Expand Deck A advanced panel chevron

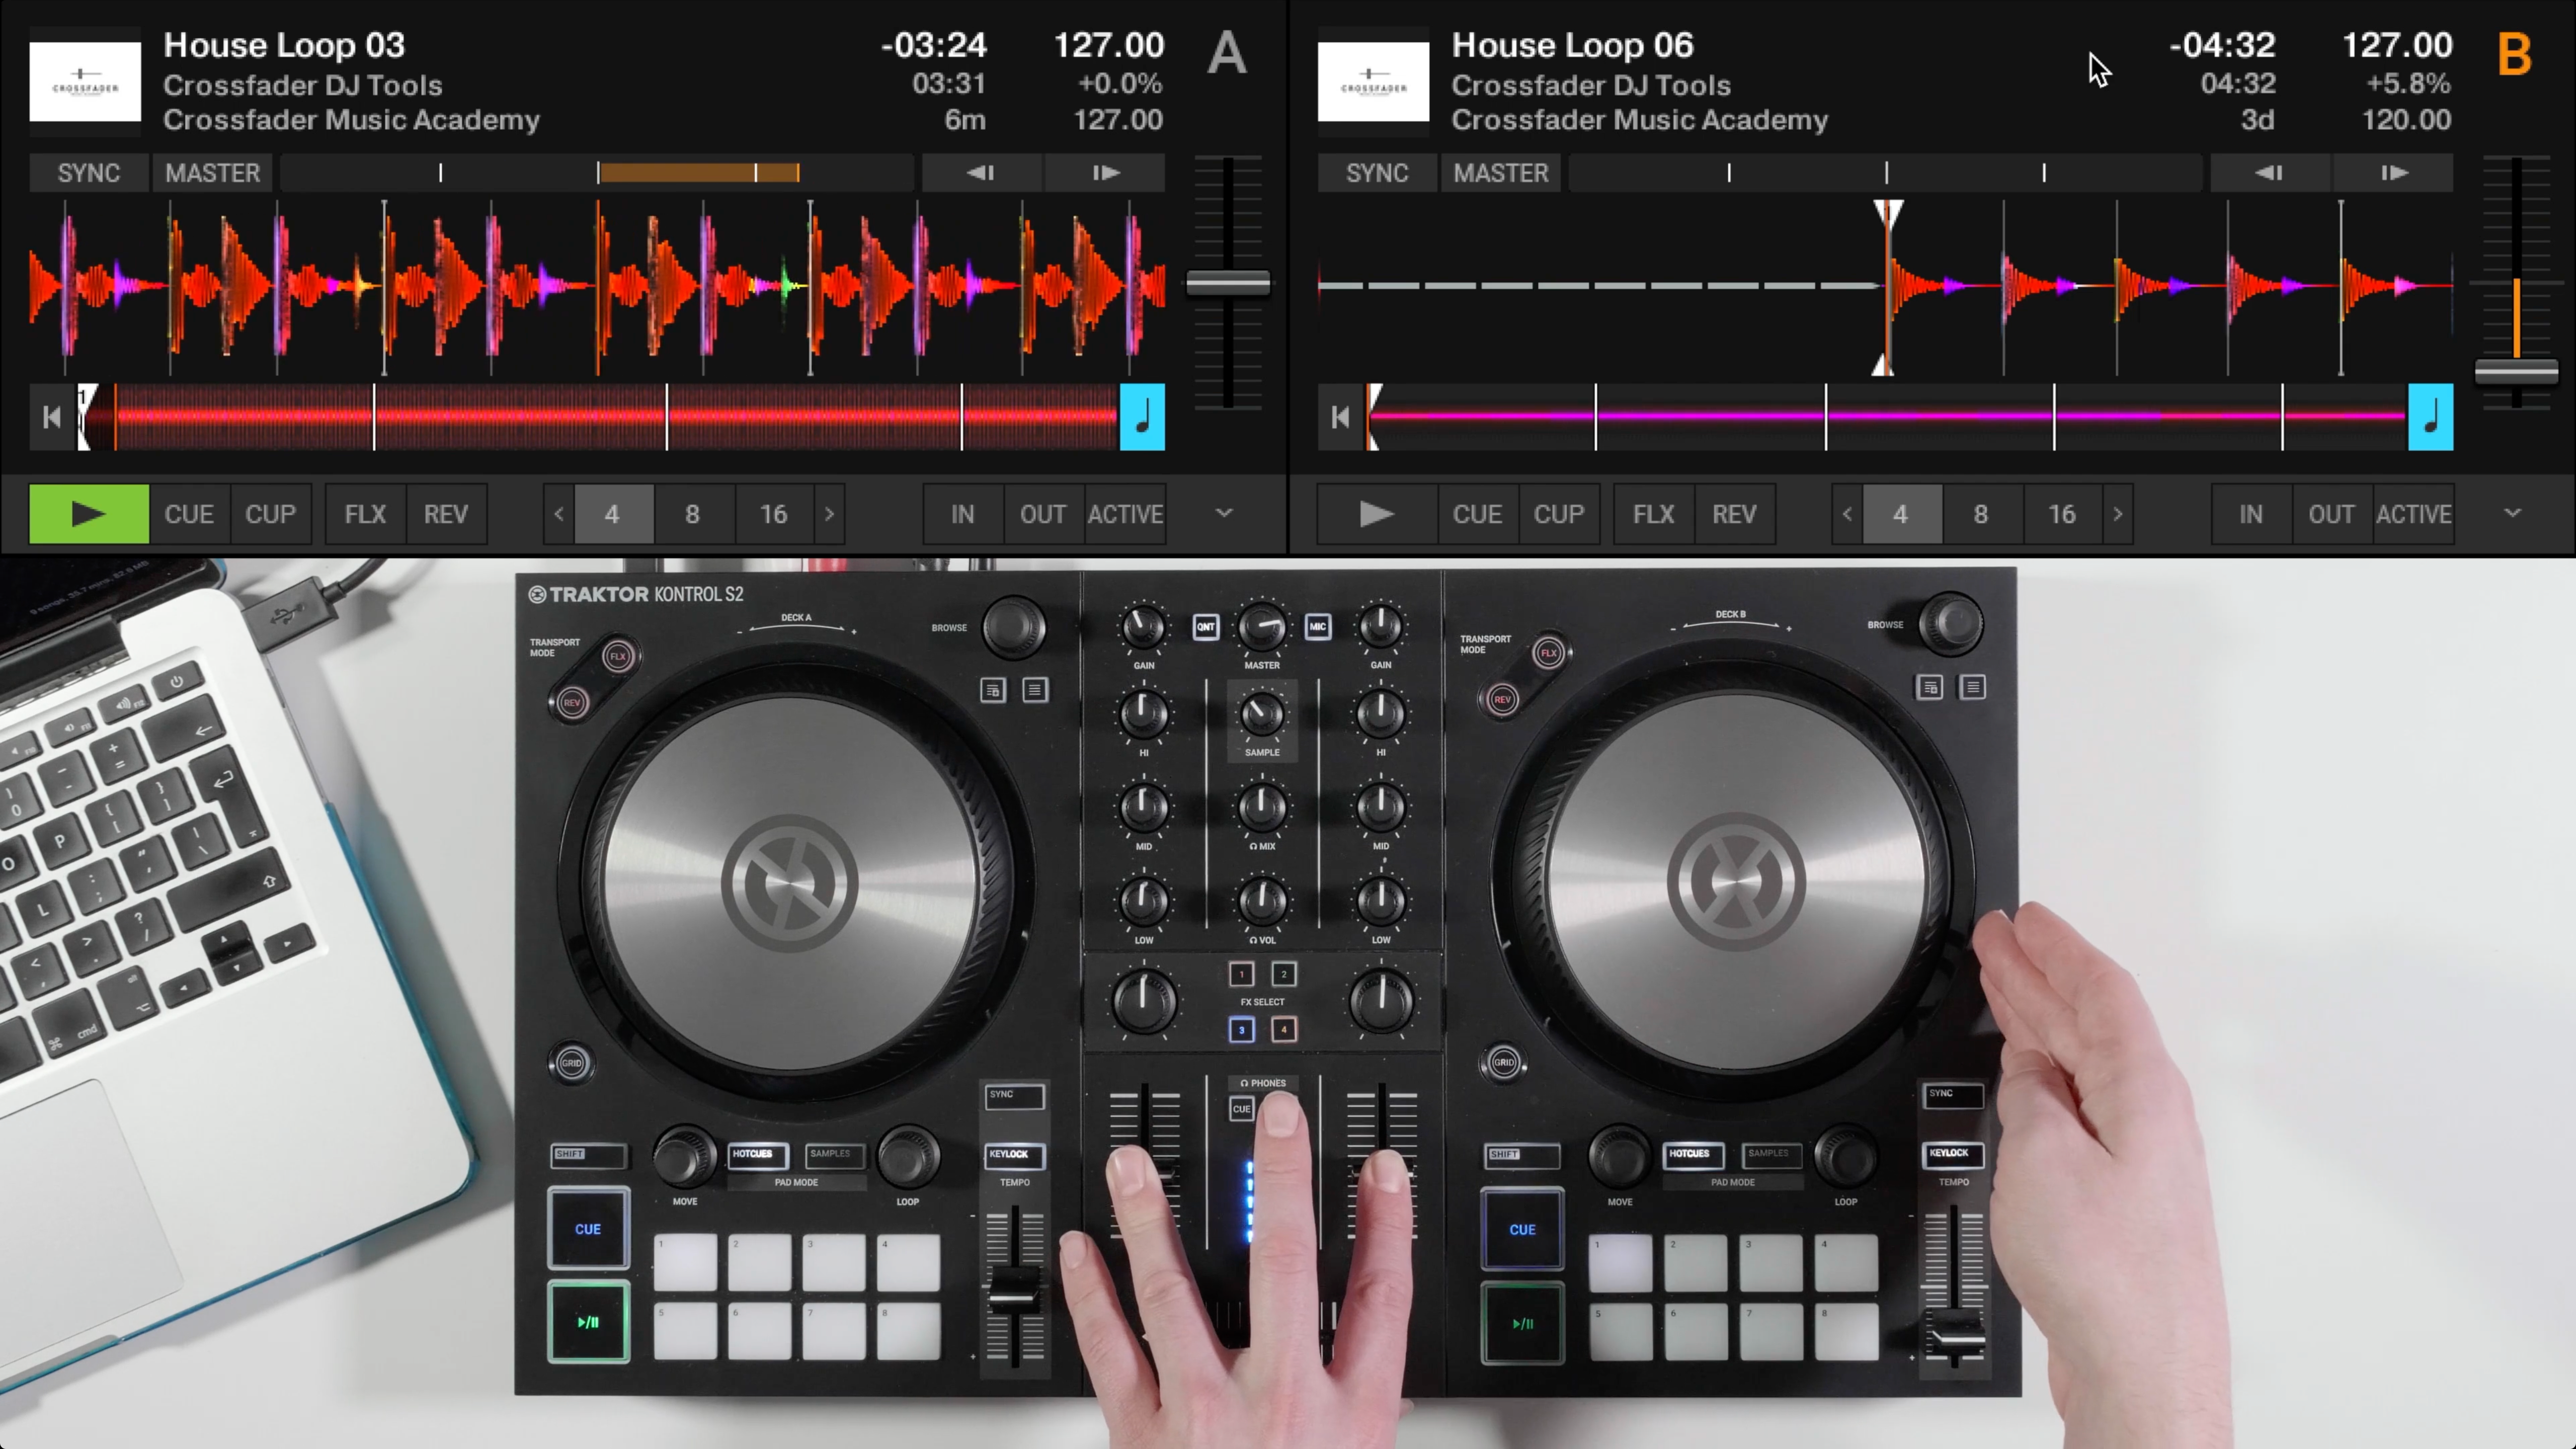pos(1224,513)
